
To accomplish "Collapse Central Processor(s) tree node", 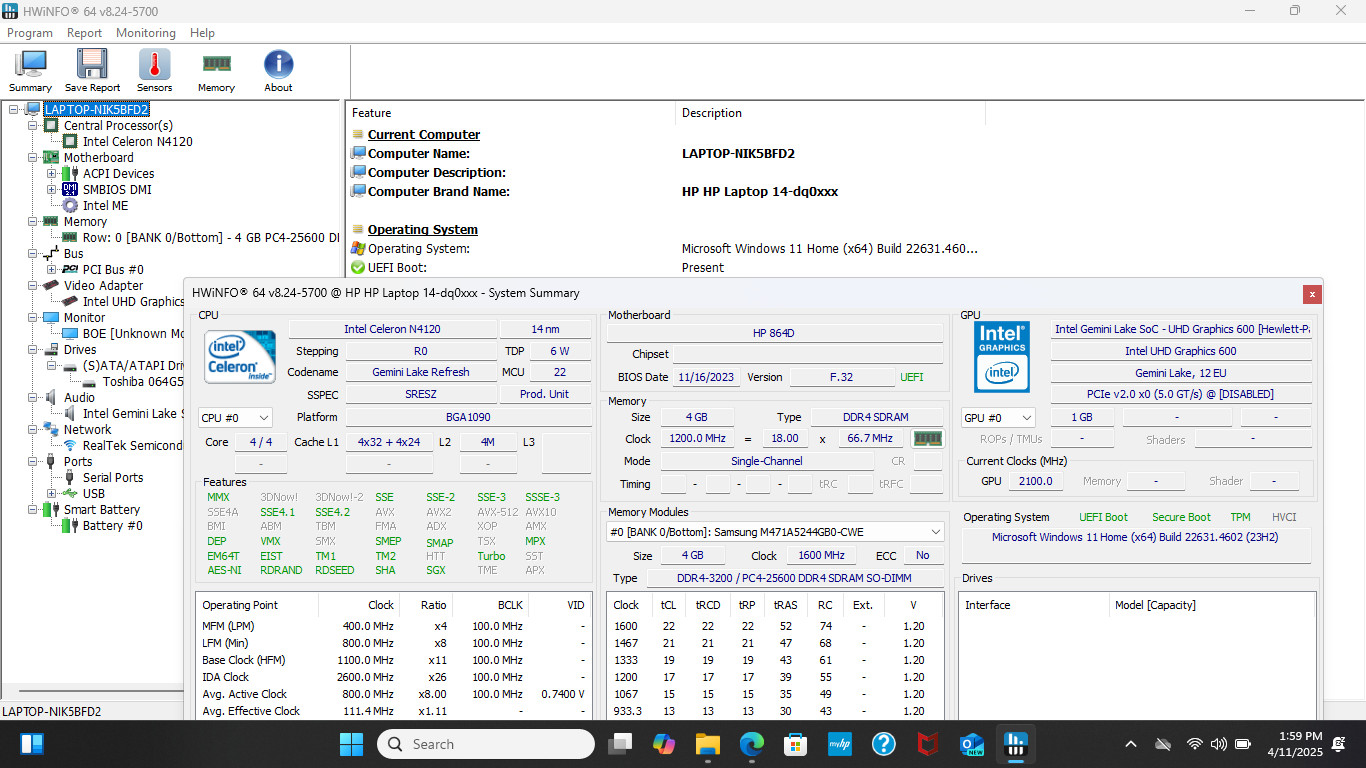I will [x=33, y=126].
